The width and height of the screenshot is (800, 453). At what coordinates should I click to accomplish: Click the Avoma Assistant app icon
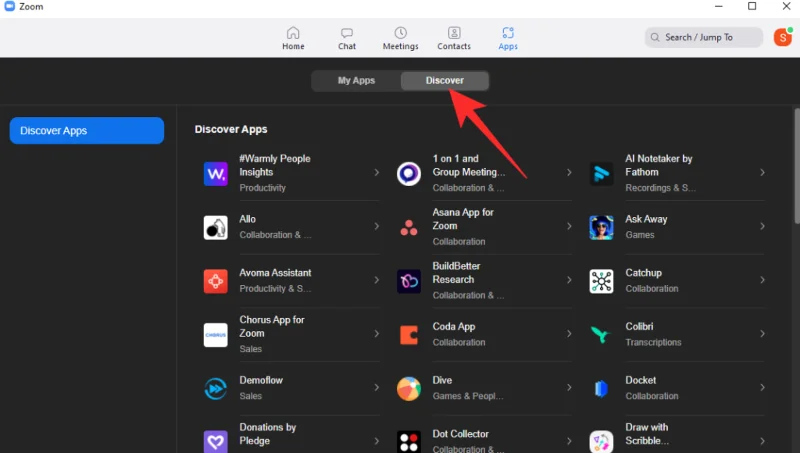(x=216, y=281)
